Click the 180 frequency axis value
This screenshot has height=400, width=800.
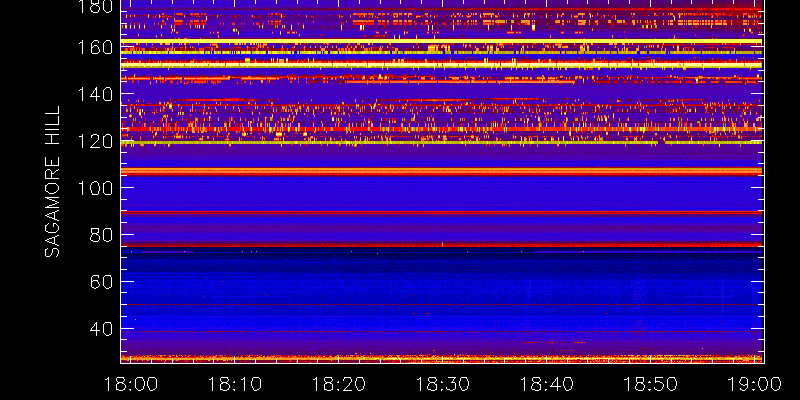coord(94,7)
